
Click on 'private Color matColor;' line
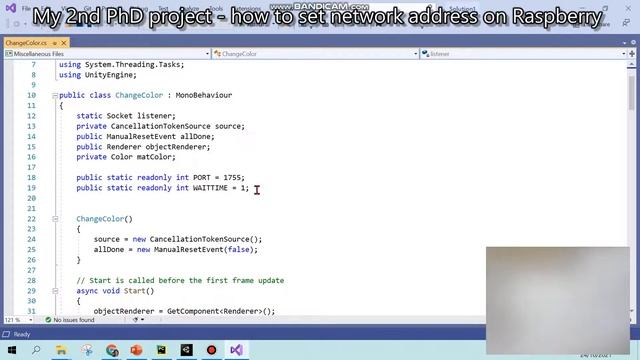[x=126, y=157]
